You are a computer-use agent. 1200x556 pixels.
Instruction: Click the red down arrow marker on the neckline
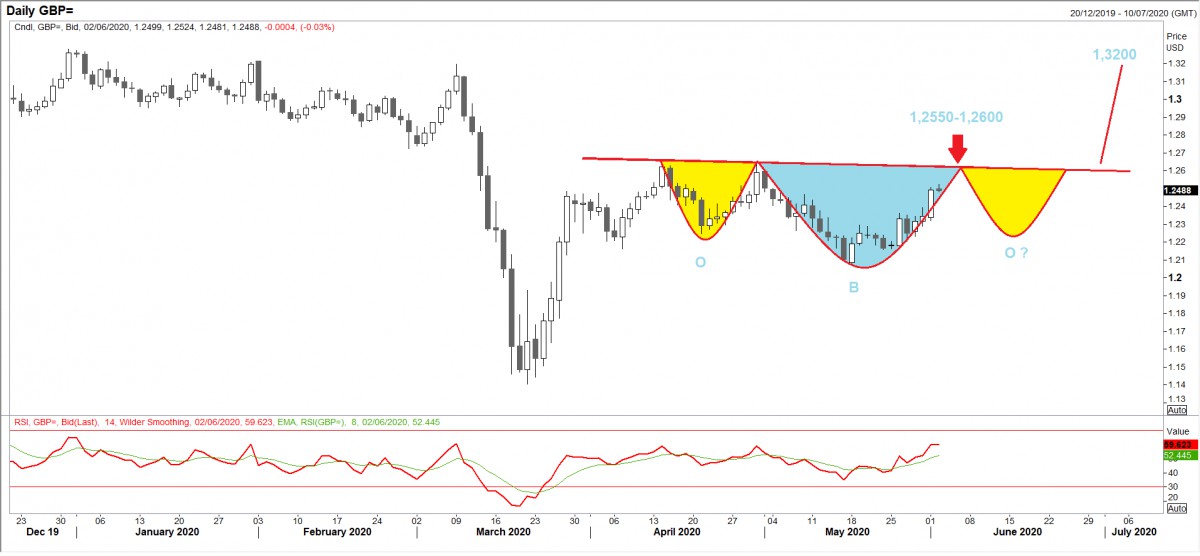[959, 150]
